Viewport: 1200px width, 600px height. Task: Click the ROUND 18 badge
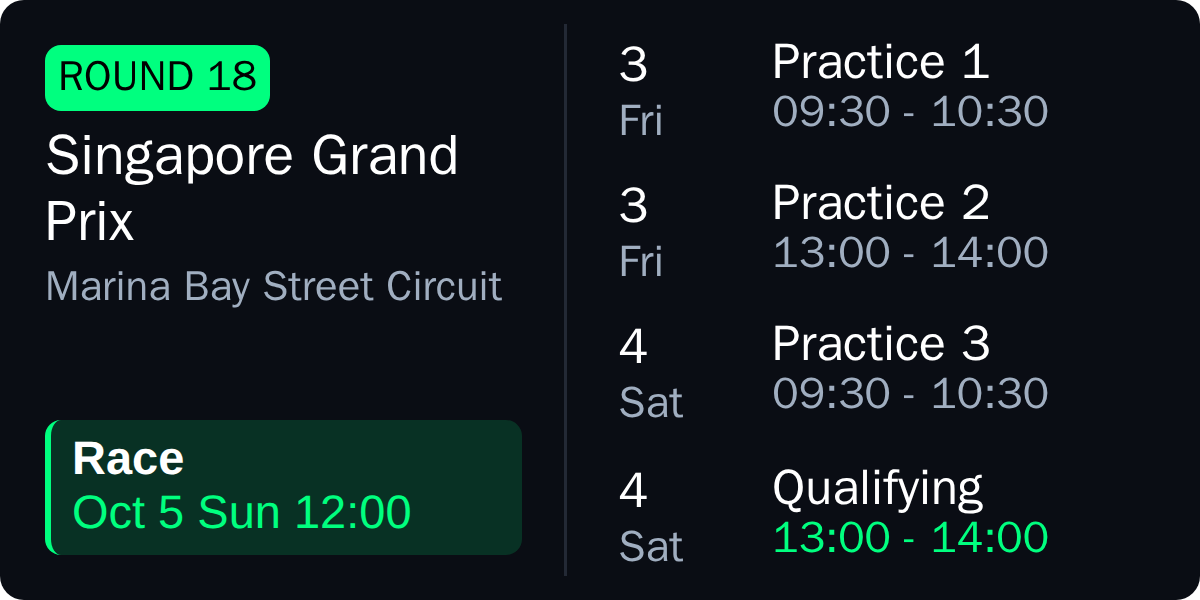156,77
